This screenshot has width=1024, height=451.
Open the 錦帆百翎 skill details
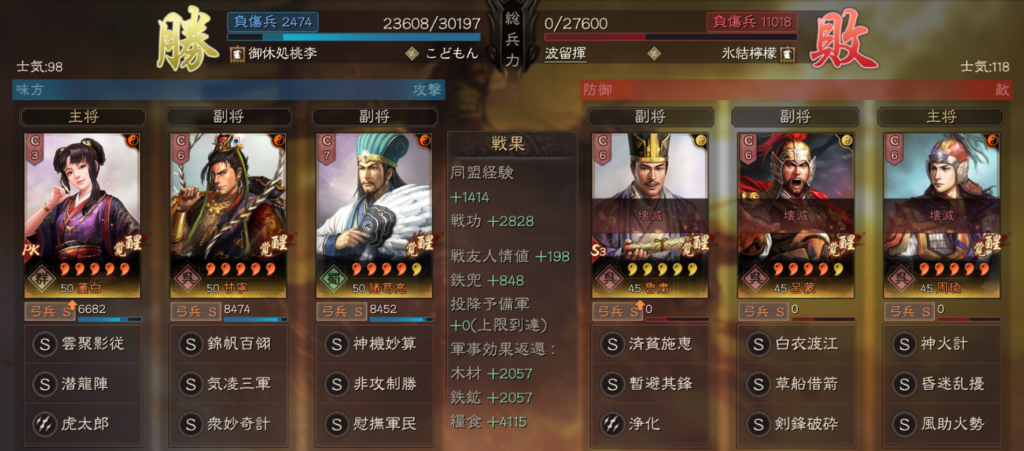point(229,344)
